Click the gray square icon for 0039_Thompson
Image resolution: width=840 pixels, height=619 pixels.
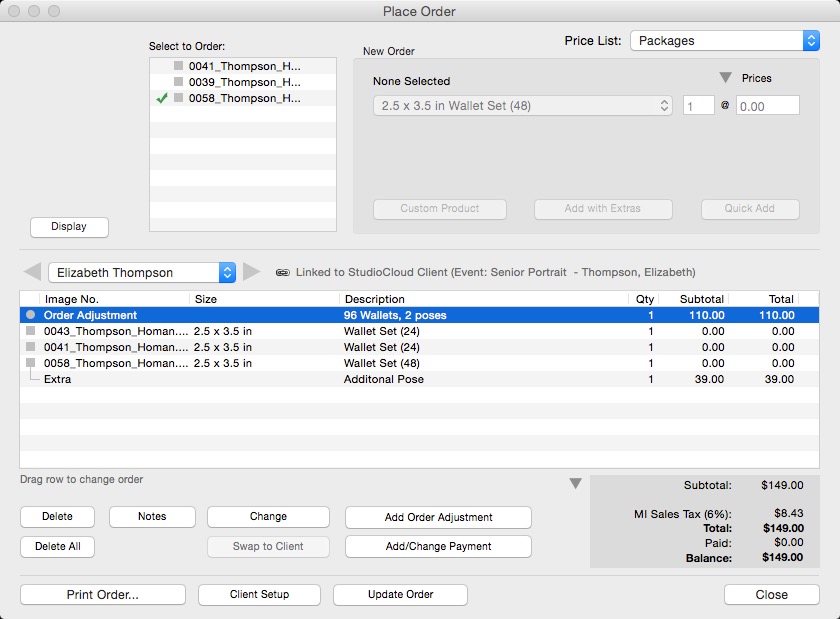(x=178, y=82)
